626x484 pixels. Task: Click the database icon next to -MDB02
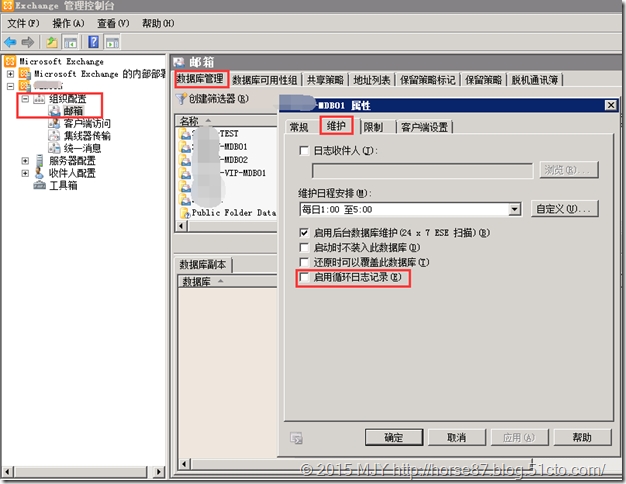[185, 160]
